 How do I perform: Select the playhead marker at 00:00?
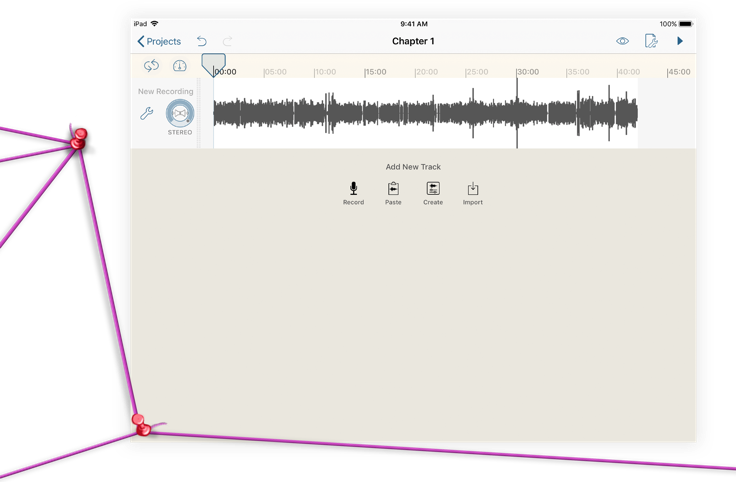(214, 65)
